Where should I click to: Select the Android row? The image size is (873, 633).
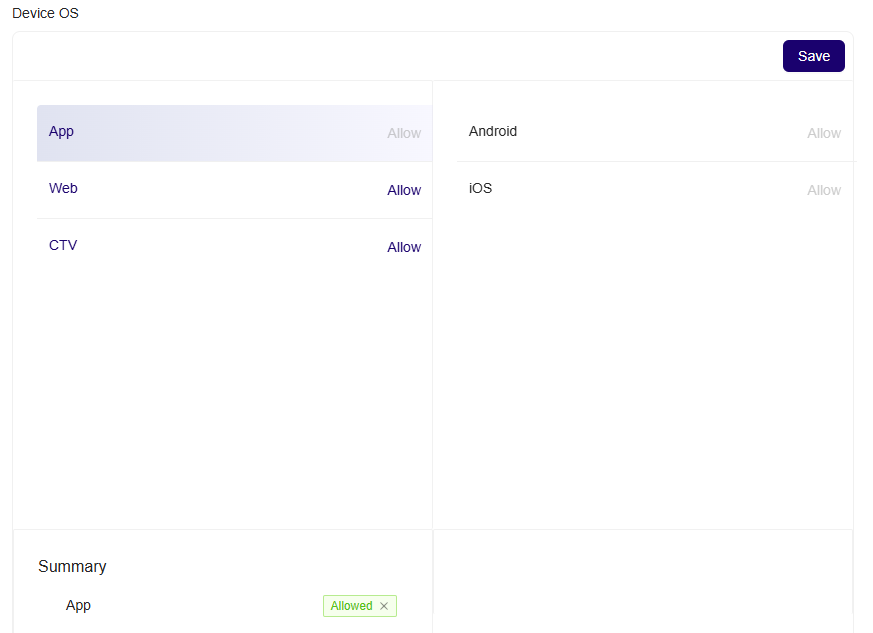click(x=655, y=133)
